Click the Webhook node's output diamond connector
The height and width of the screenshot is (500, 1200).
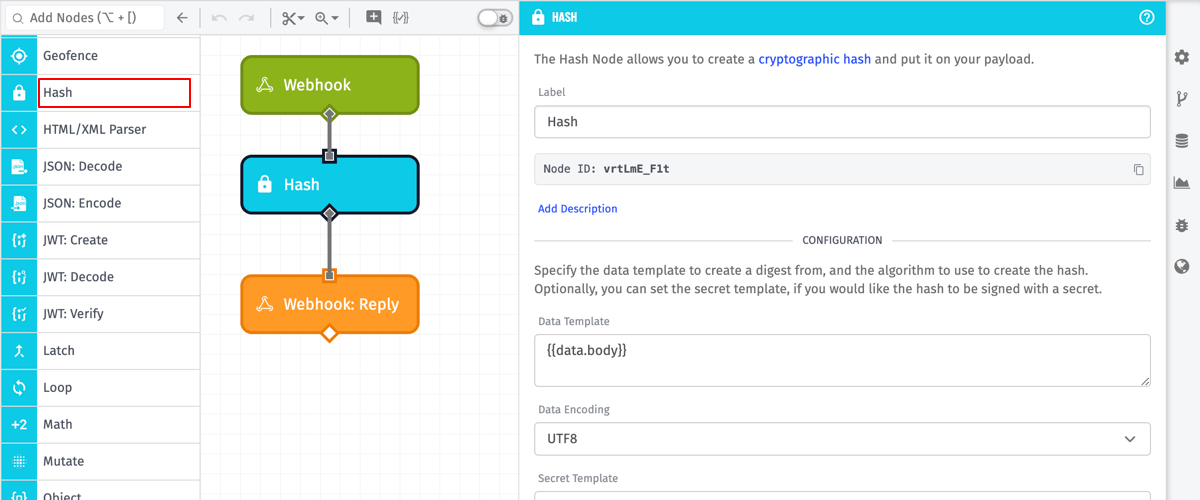(330, 114)
